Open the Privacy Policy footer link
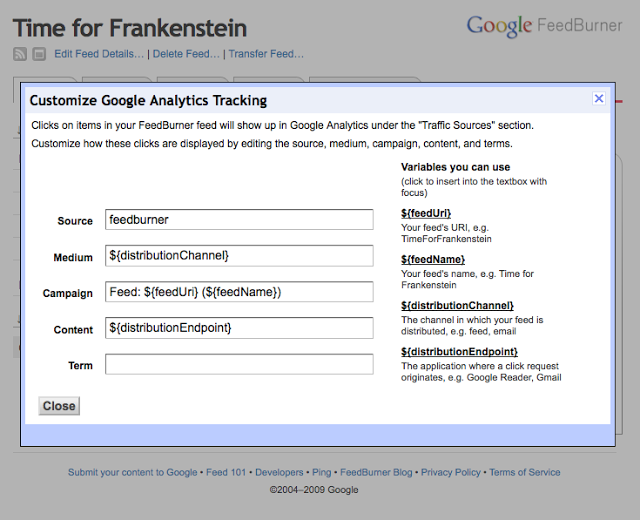Viewport: 640px width, 520px height. pyautogui.click(x=450, y=472)
